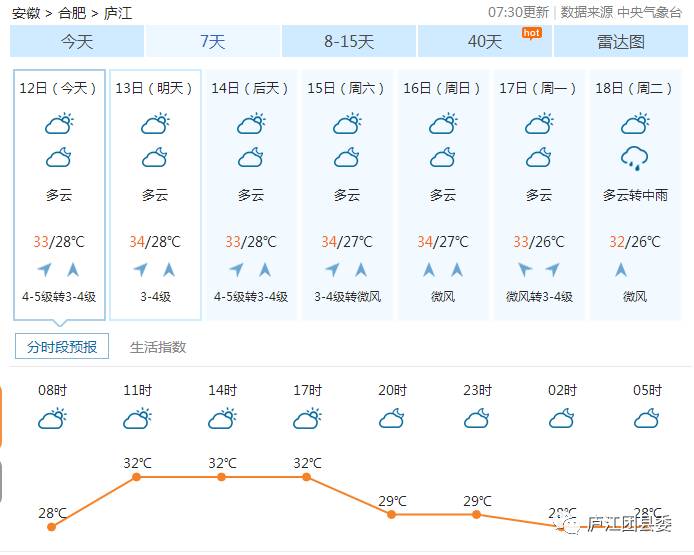
Task: Click the daytime cloudy icon for the 12th
Action: pyautogui.click(x=59, y=123)
